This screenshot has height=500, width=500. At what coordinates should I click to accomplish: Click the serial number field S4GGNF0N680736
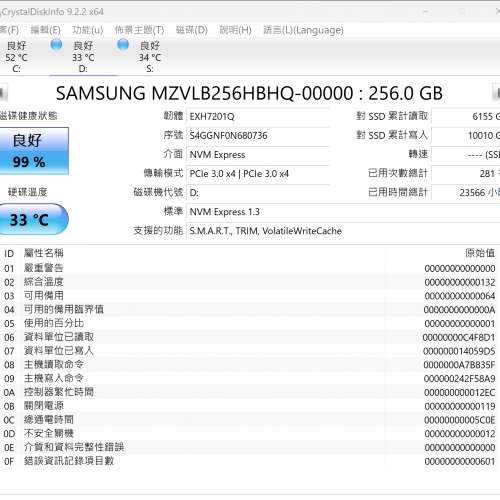click(x=258, y=136)
